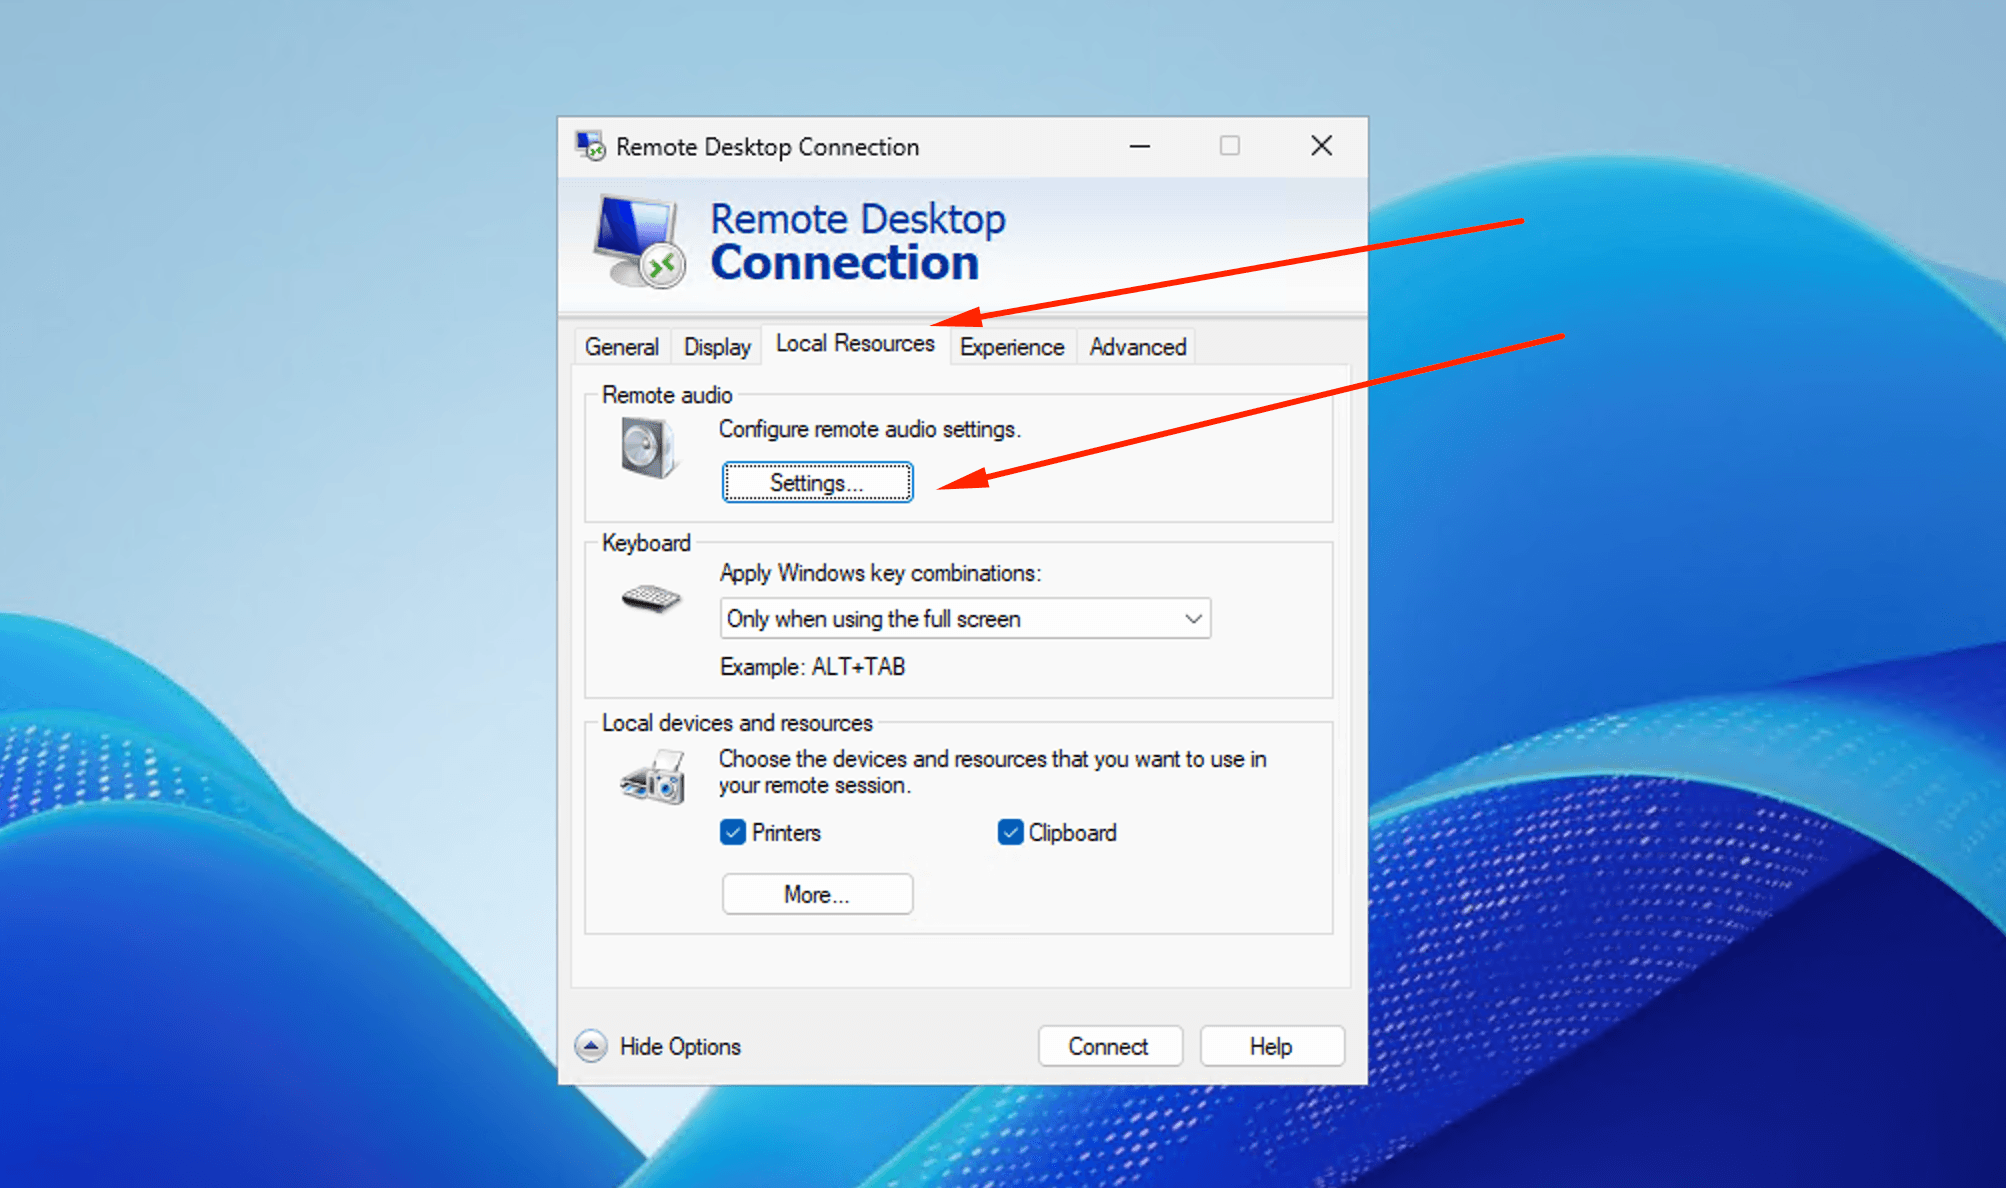Click the 'Apply Windows key combinations:' label
Viewport: 2006px width, 1188px height.
pos(880,573)
